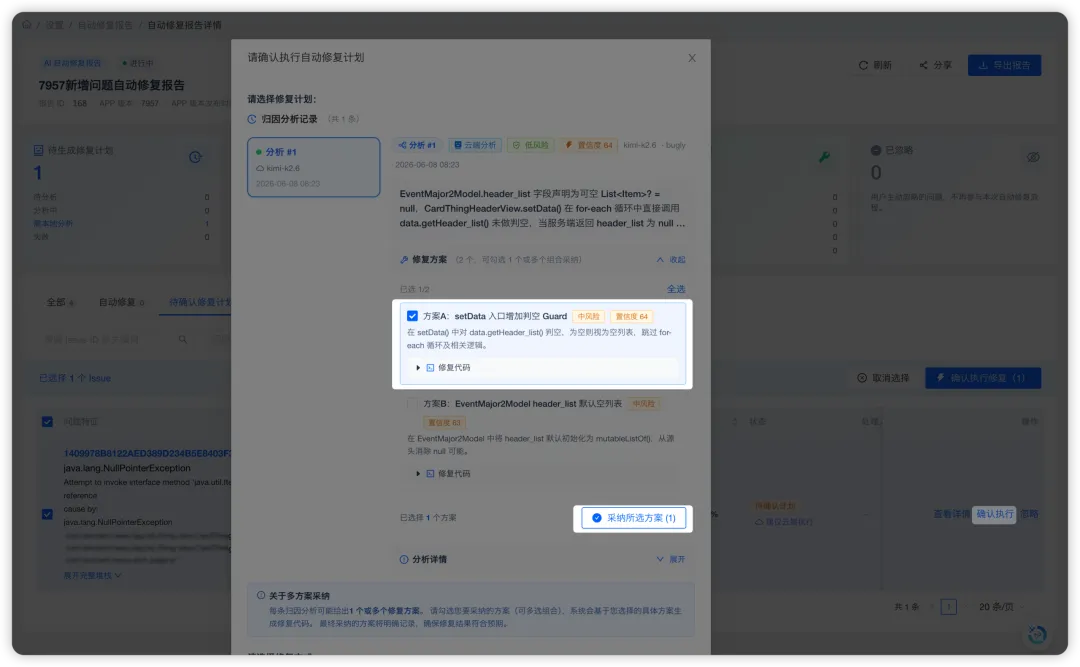Click the assistant floating icon at bottom right
This screenshot has width=1080, height=667.
point(1037,635)
